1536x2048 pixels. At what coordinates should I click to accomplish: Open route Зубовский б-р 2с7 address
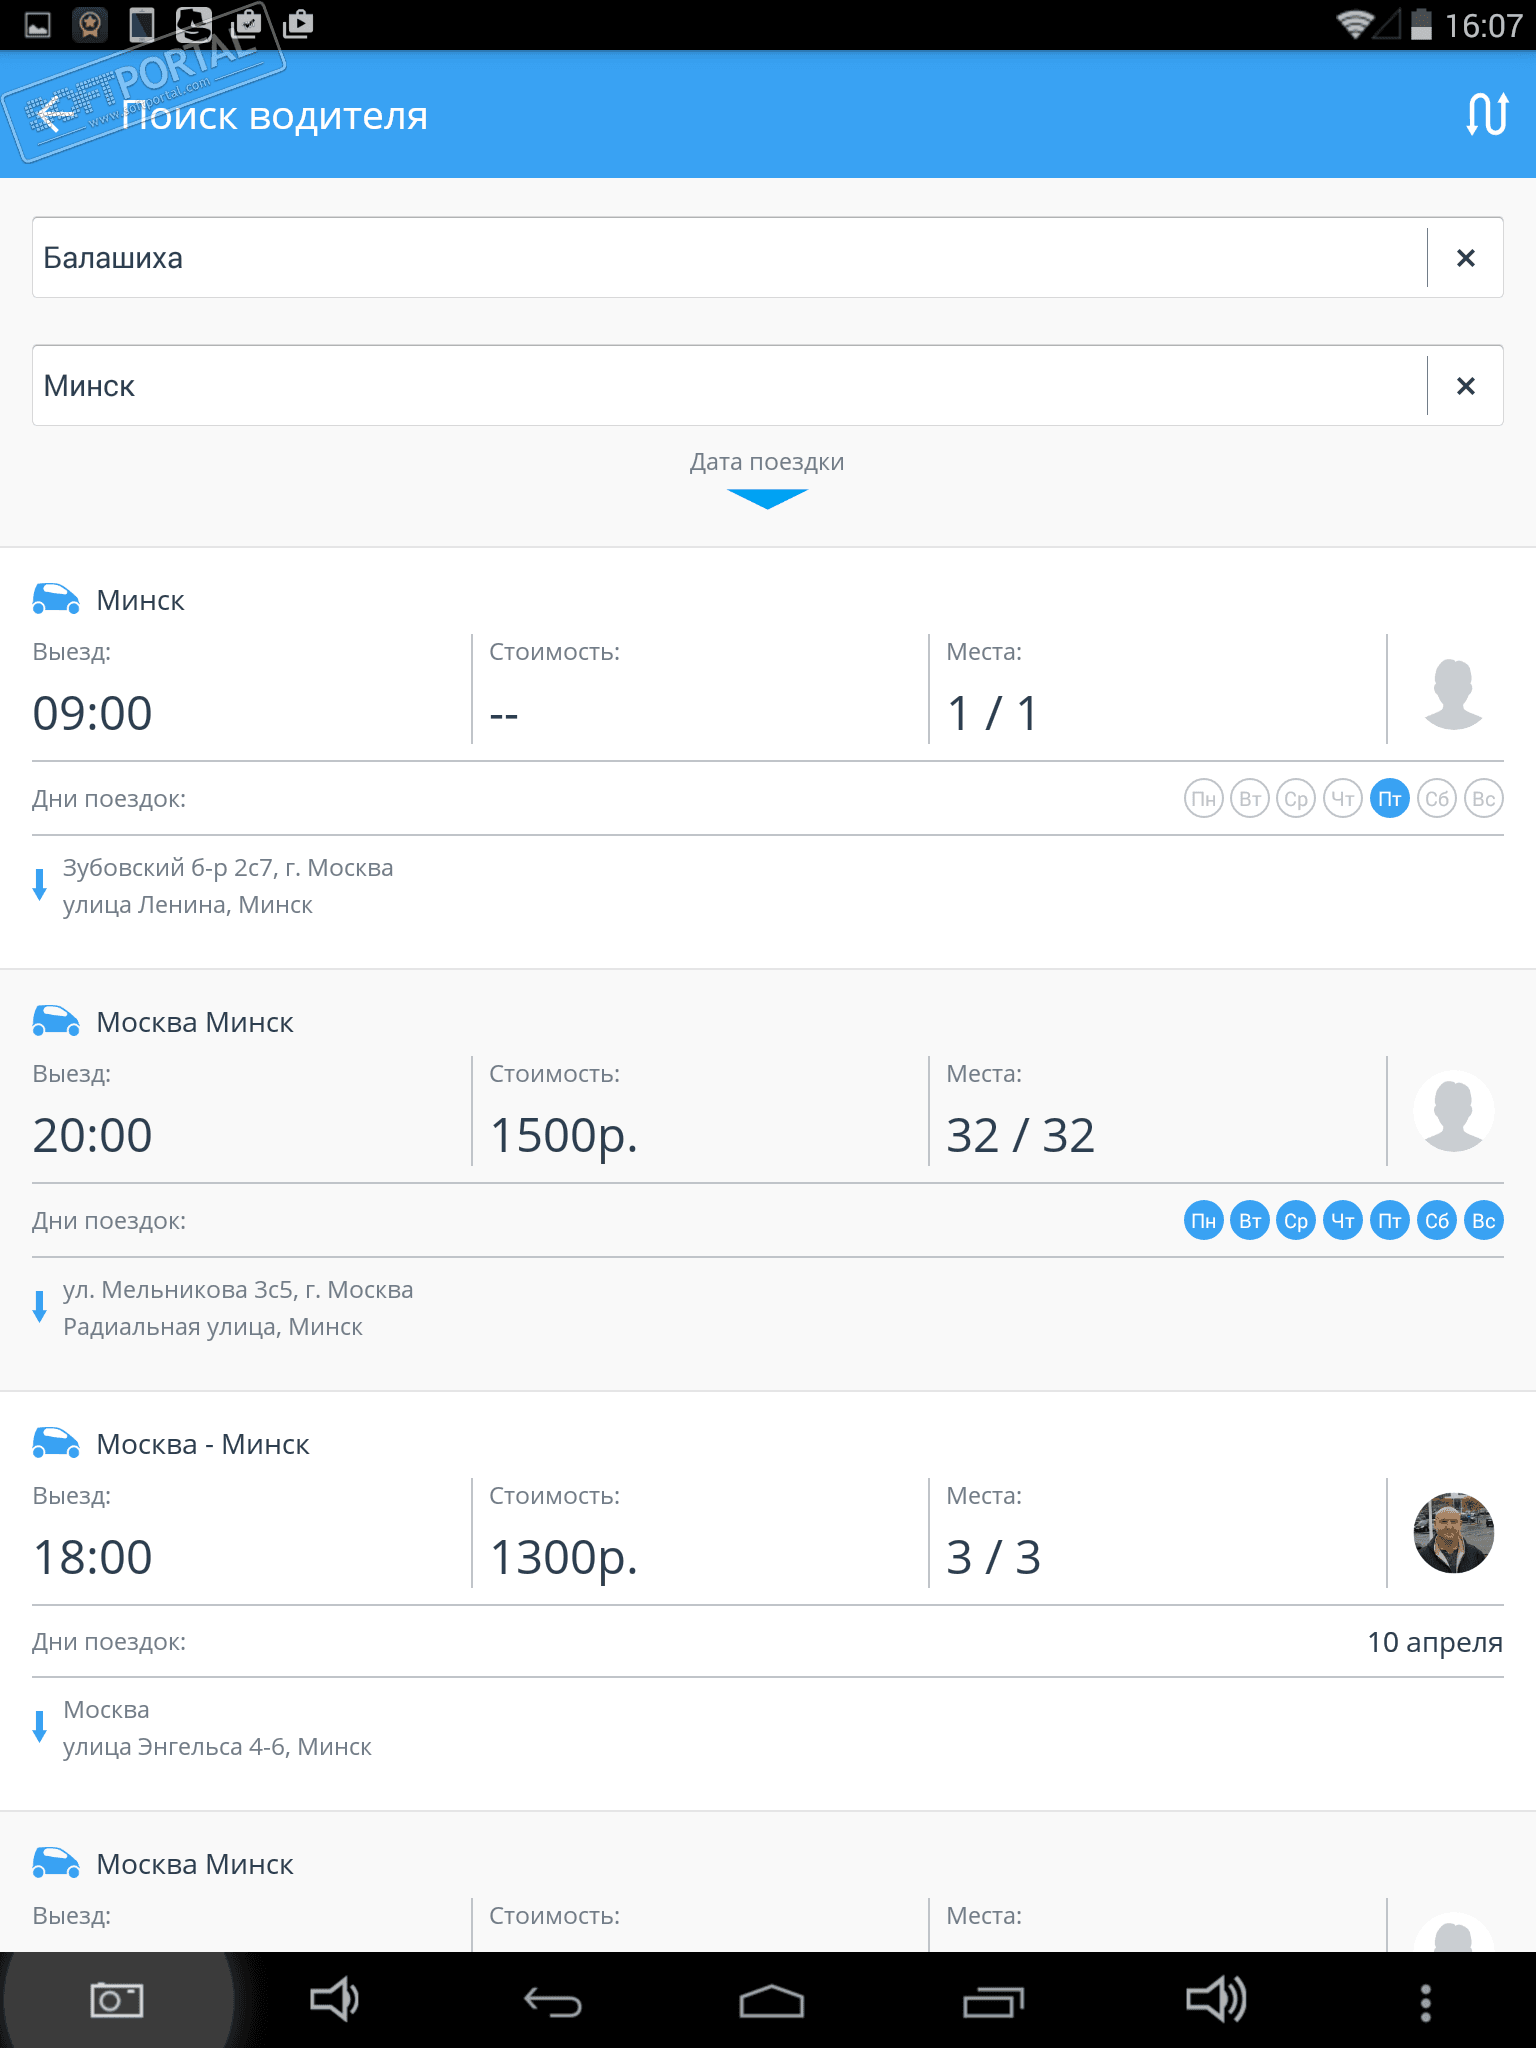pyautogui.click(x=228, y=868)
